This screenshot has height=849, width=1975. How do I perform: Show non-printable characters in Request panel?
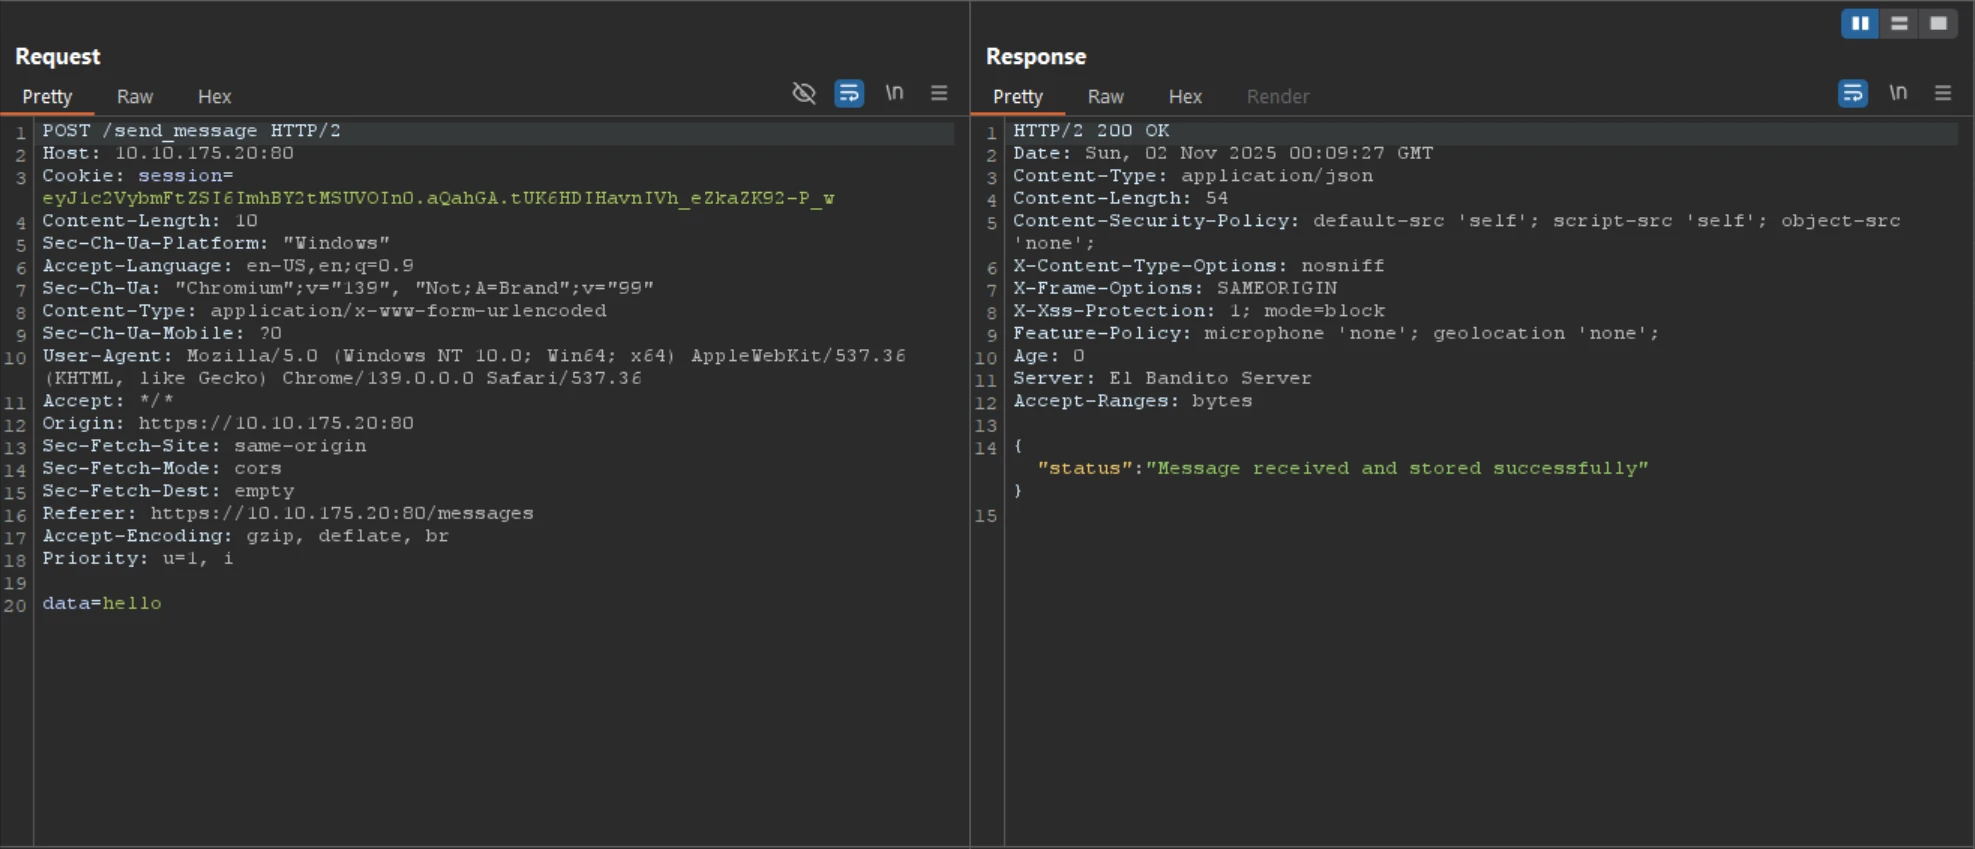[x=894, y=93]
